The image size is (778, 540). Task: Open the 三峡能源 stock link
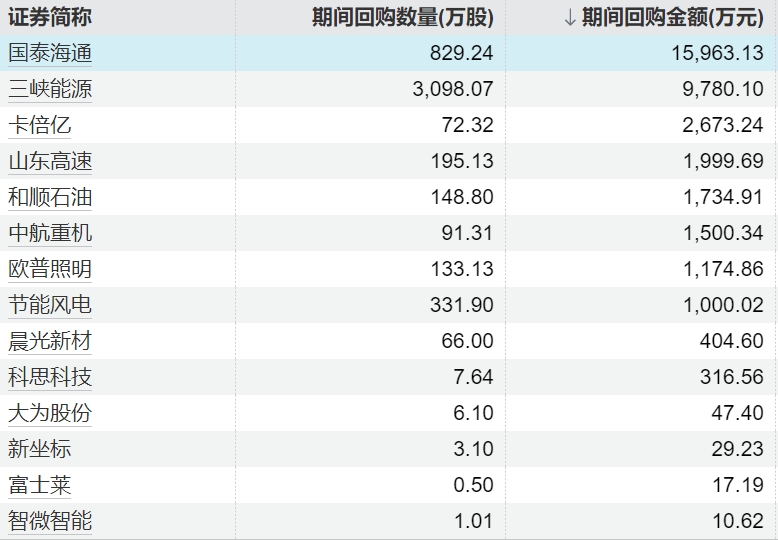[x=50, y=90]
